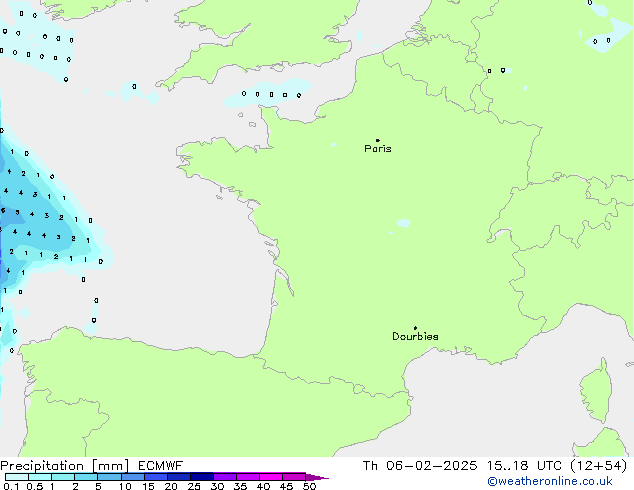Pick the 20–25 mm legend swatch
Screen dimensions: 634x490
178,477
